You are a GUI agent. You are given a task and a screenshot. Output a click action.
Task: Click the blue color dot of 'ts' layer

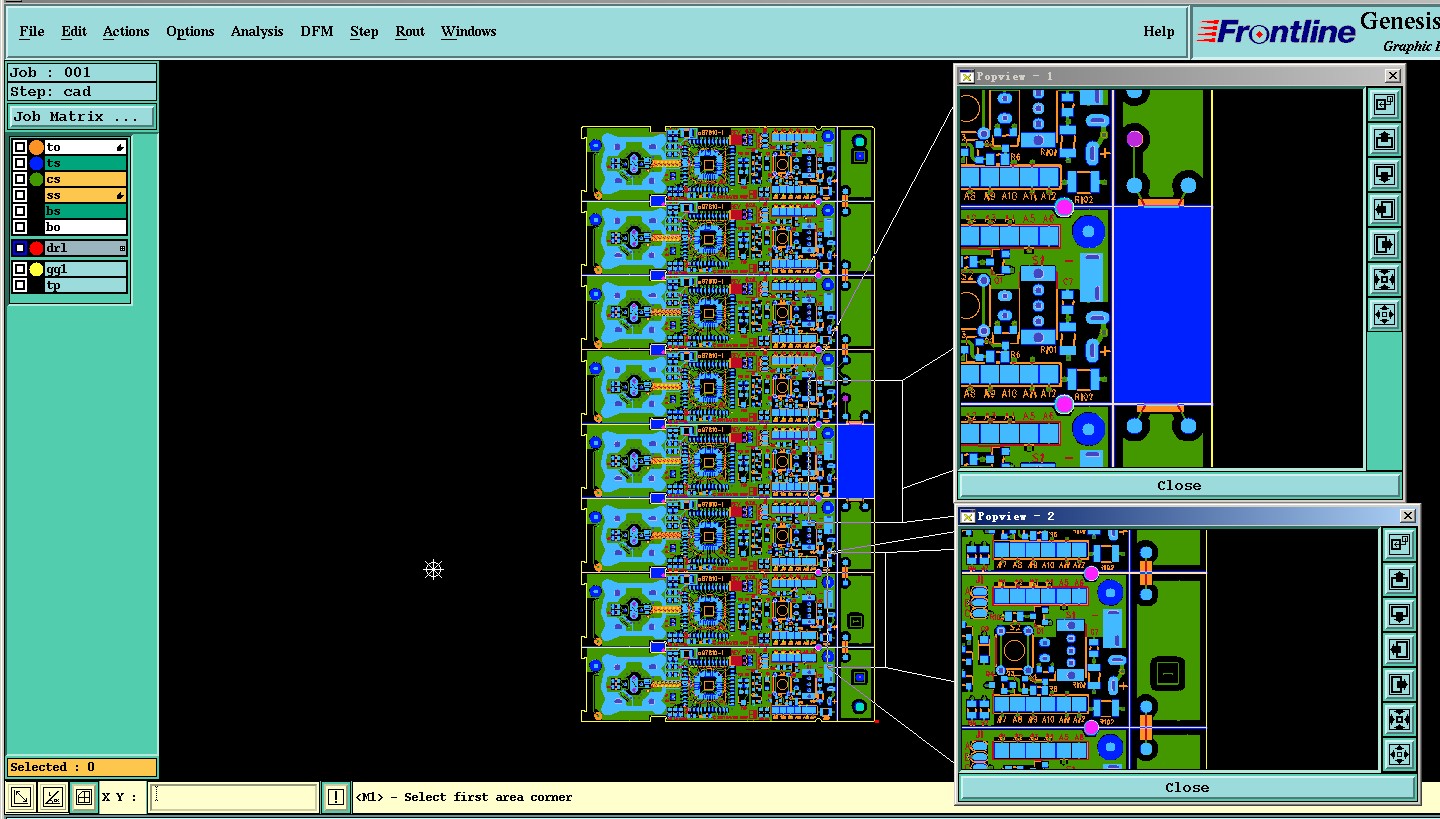pyautogui.click(x=37, y=163)
